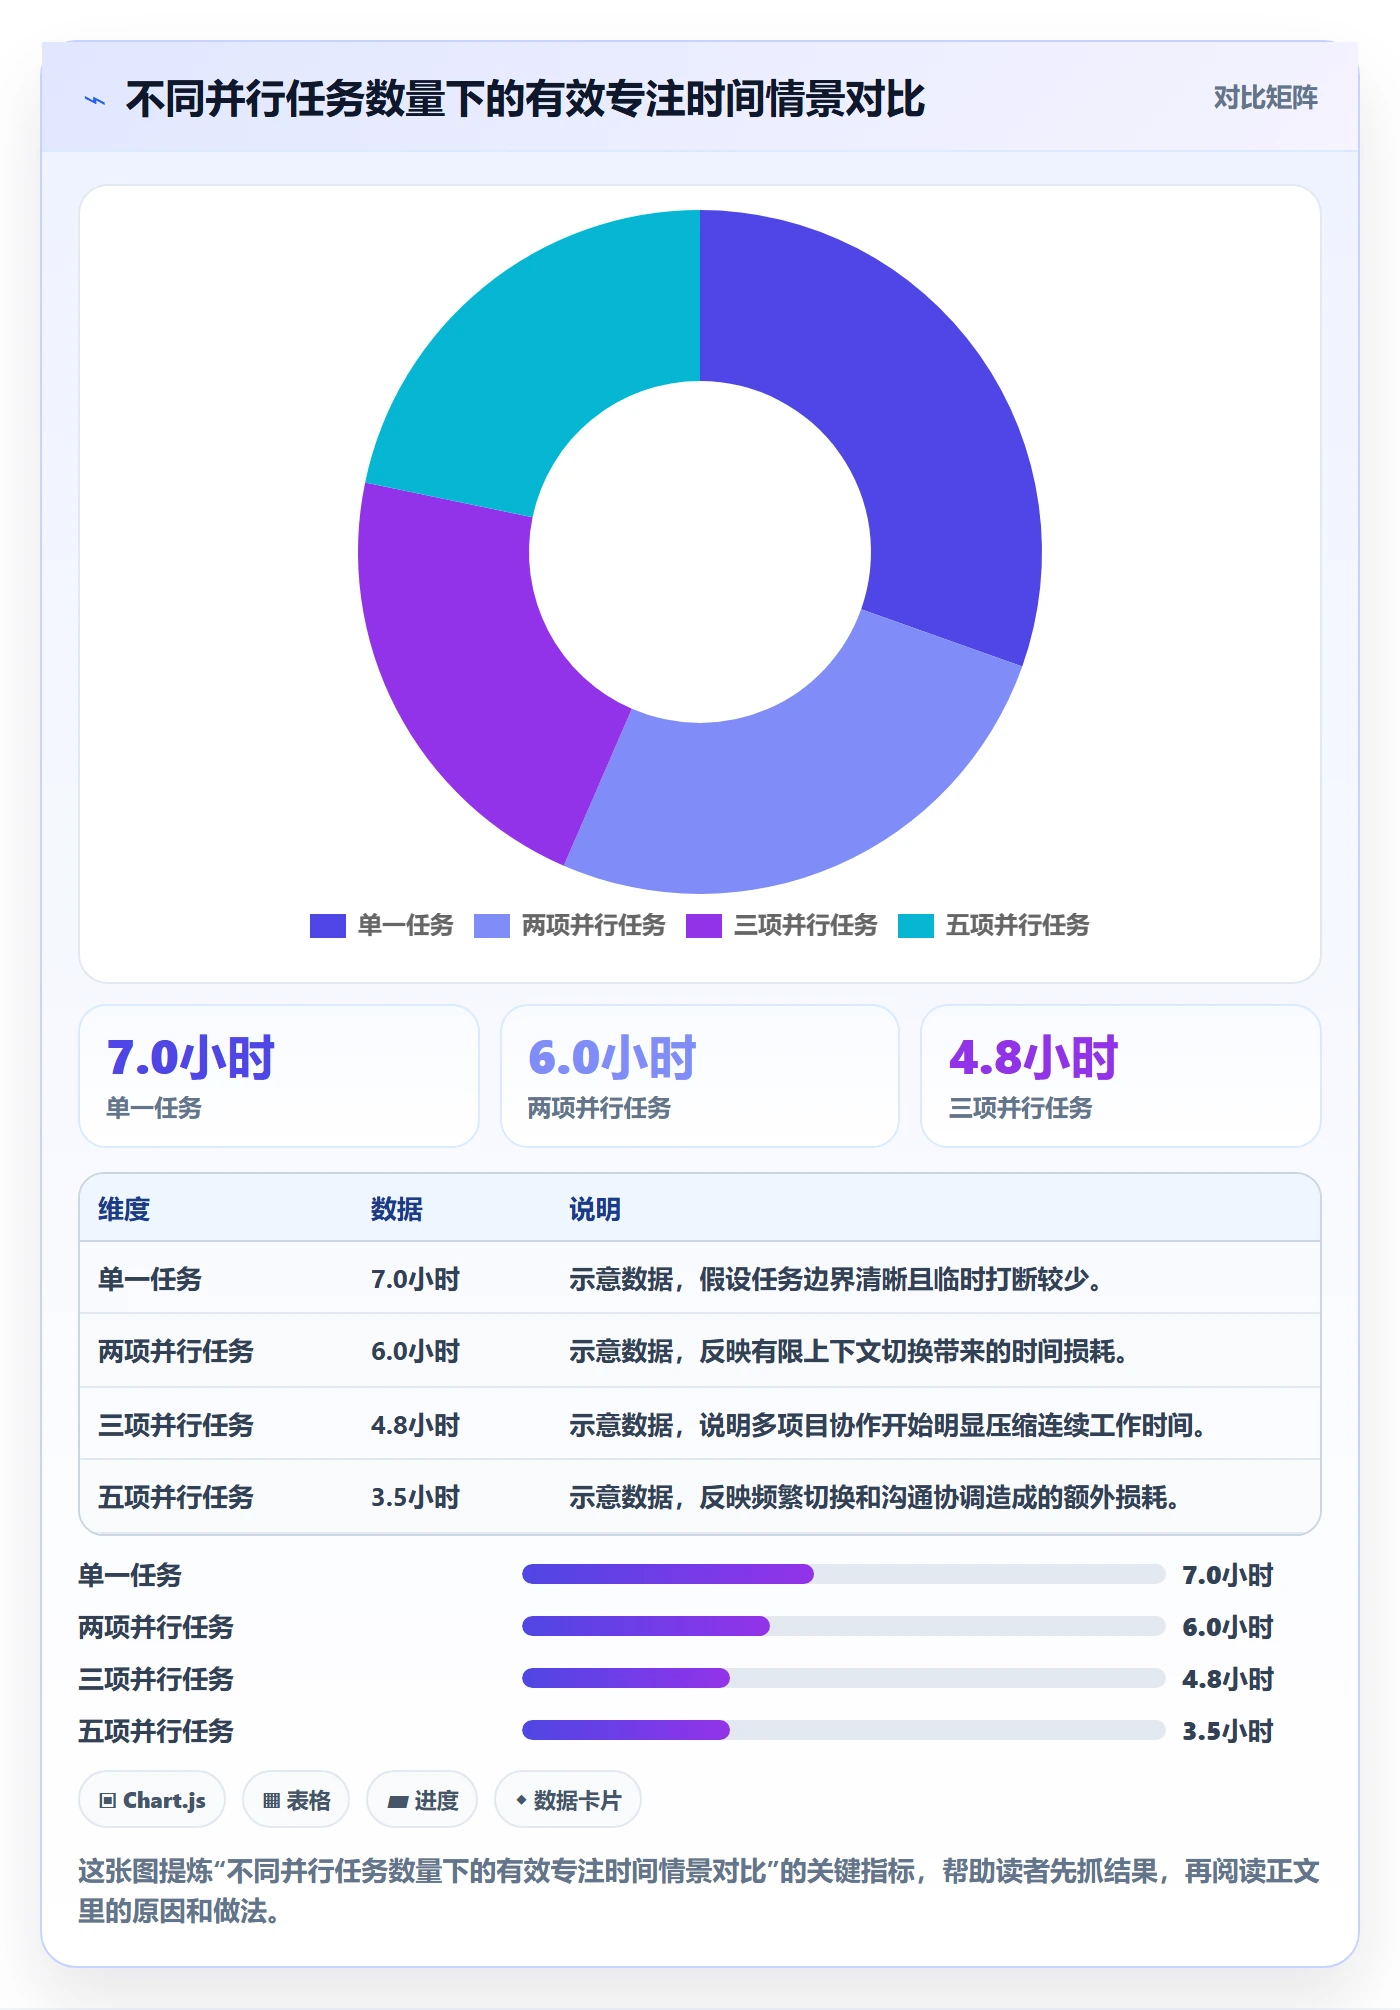Click the 对比矩阵 label in the header
The image size is (1400, 2010).
point(1265,98)
